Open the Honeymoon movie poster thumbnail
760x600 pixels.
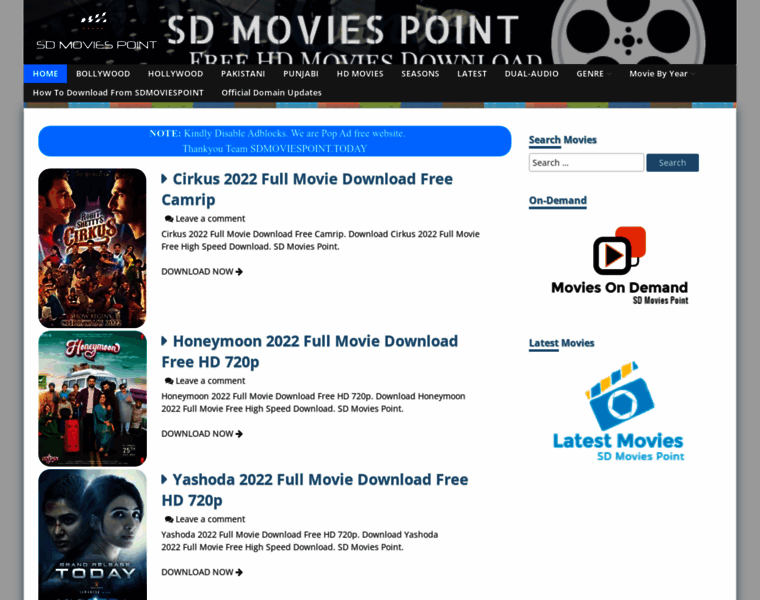[92, 399]
